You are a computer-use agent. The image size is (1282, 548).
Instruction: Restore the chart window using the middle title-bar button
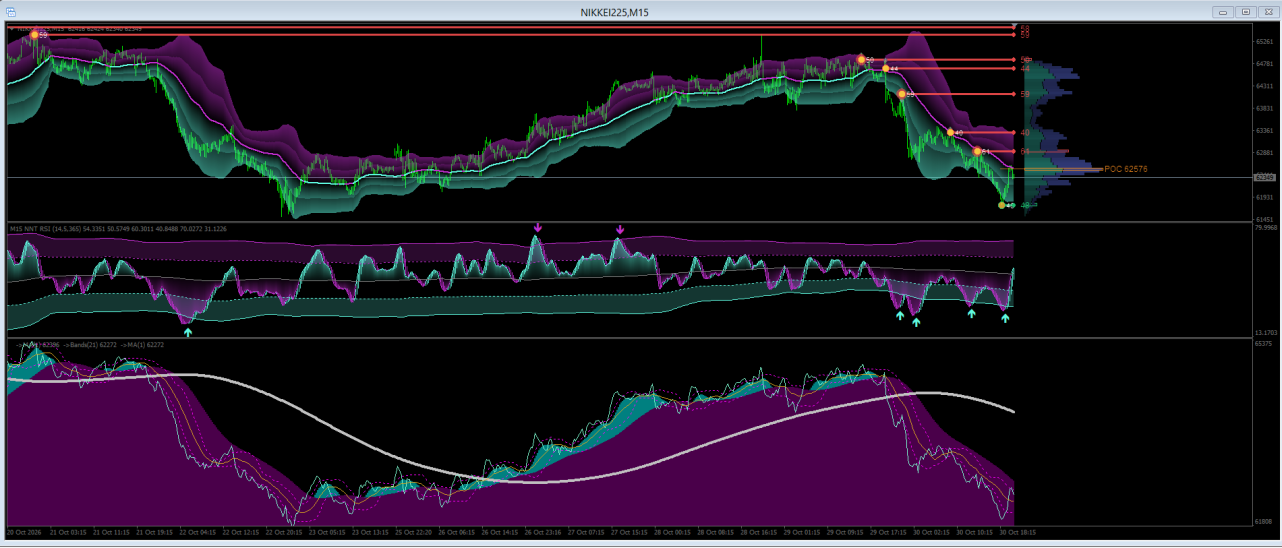[x=1245, y=12]
